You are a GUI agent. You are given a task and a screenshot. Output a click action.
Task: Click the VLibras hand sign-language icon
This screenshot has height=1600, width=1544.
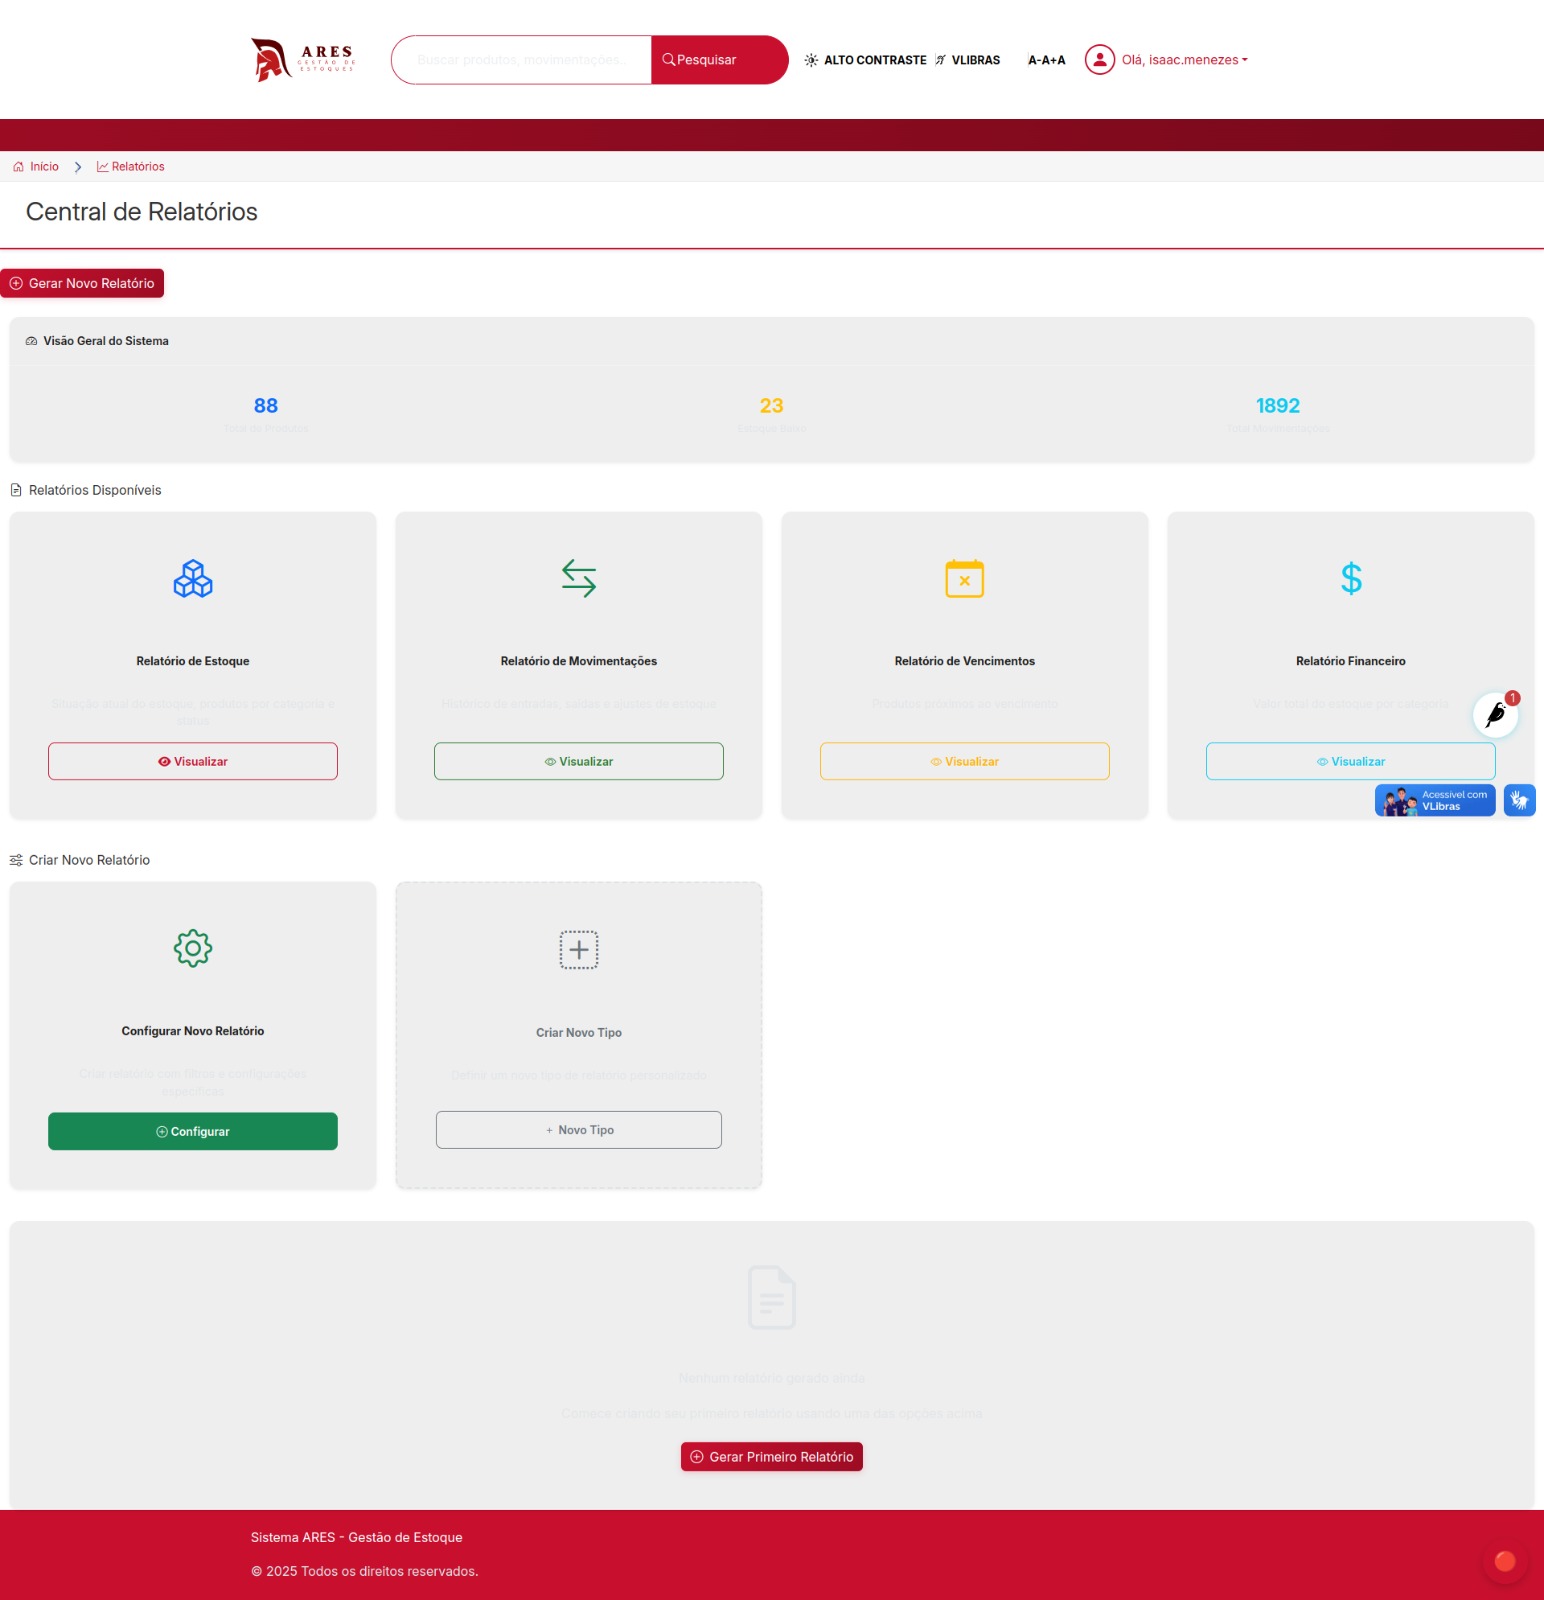click(1519, 800)
